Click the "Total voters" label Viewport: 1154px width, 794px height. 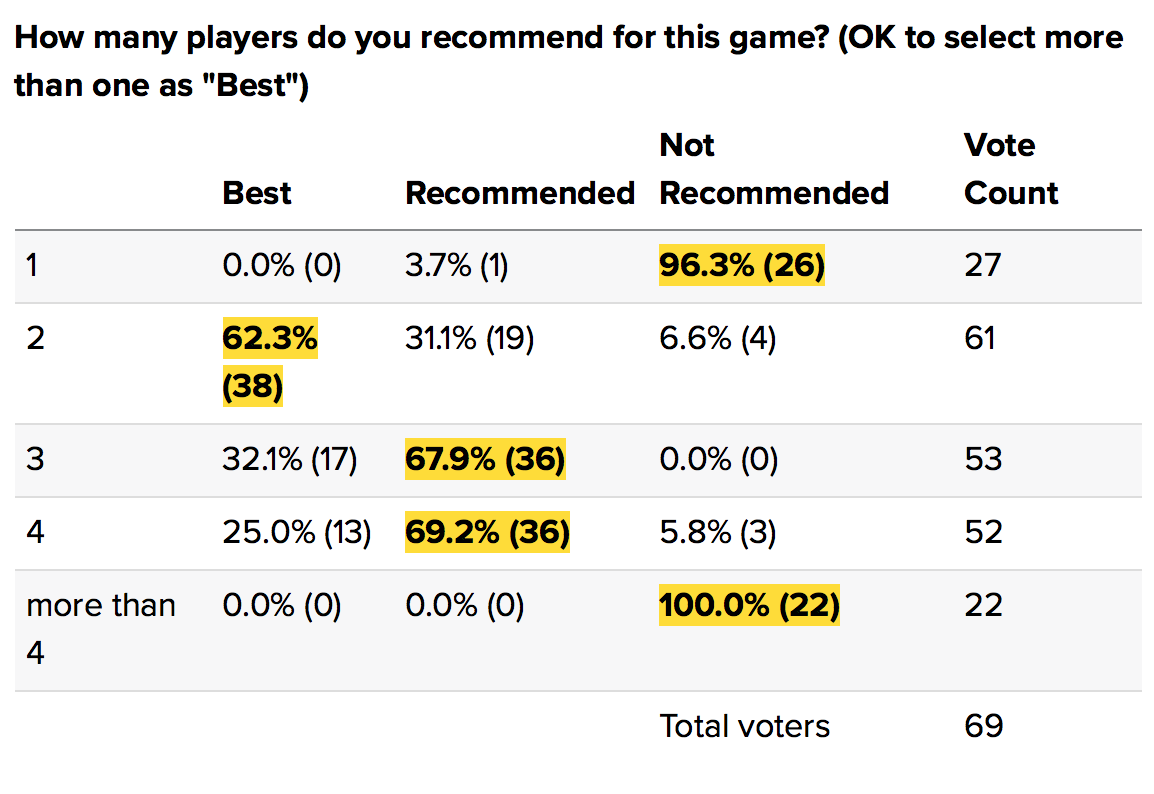click(x=744, y=726)
